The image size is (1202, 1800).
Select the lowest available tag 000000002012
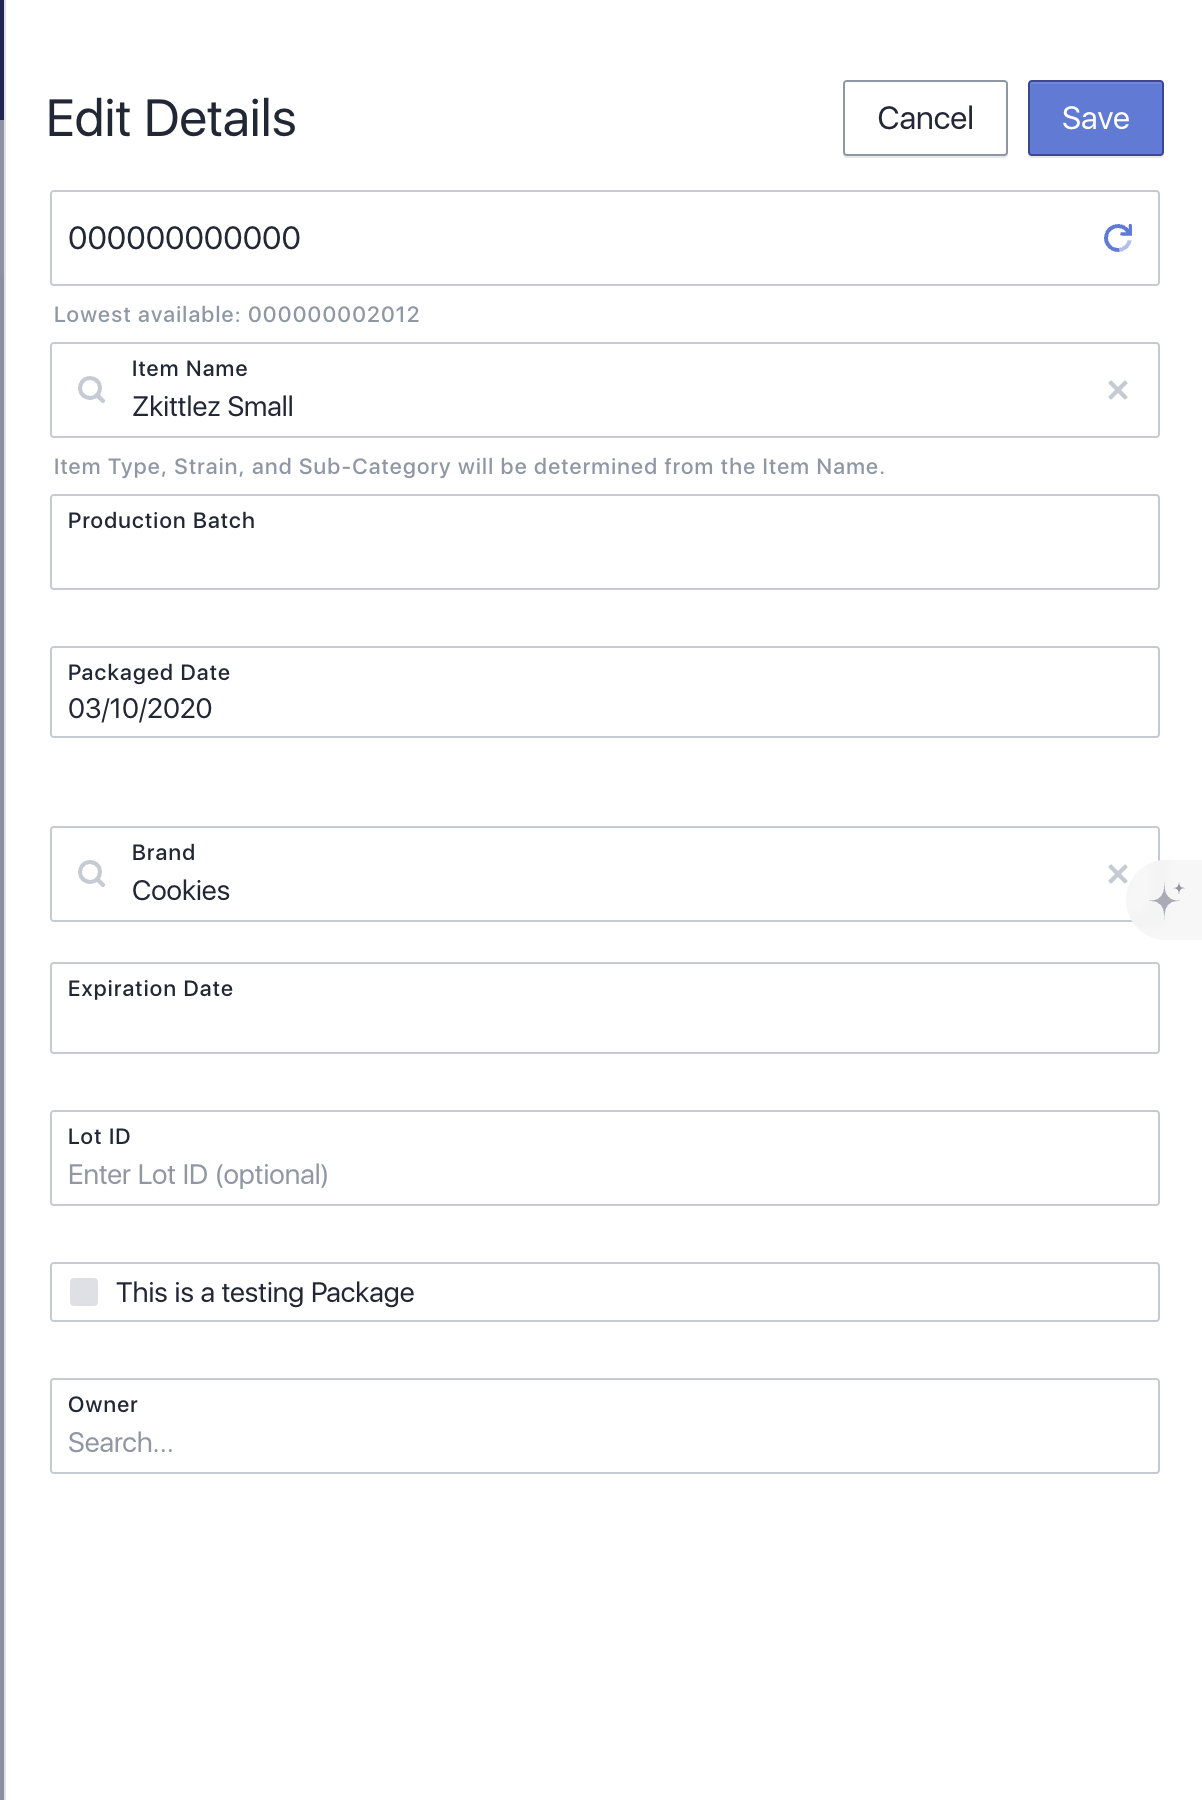coord(334,315)
